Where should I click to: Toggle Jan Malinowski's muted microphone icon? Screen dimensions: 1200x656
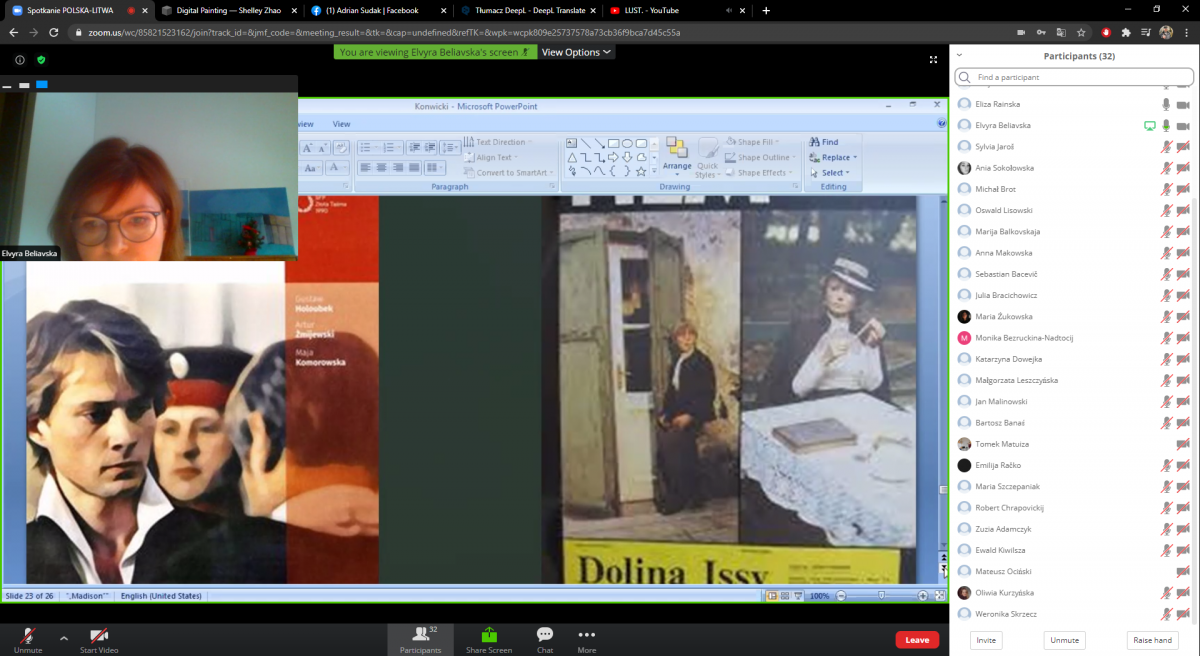(1166, 401)
